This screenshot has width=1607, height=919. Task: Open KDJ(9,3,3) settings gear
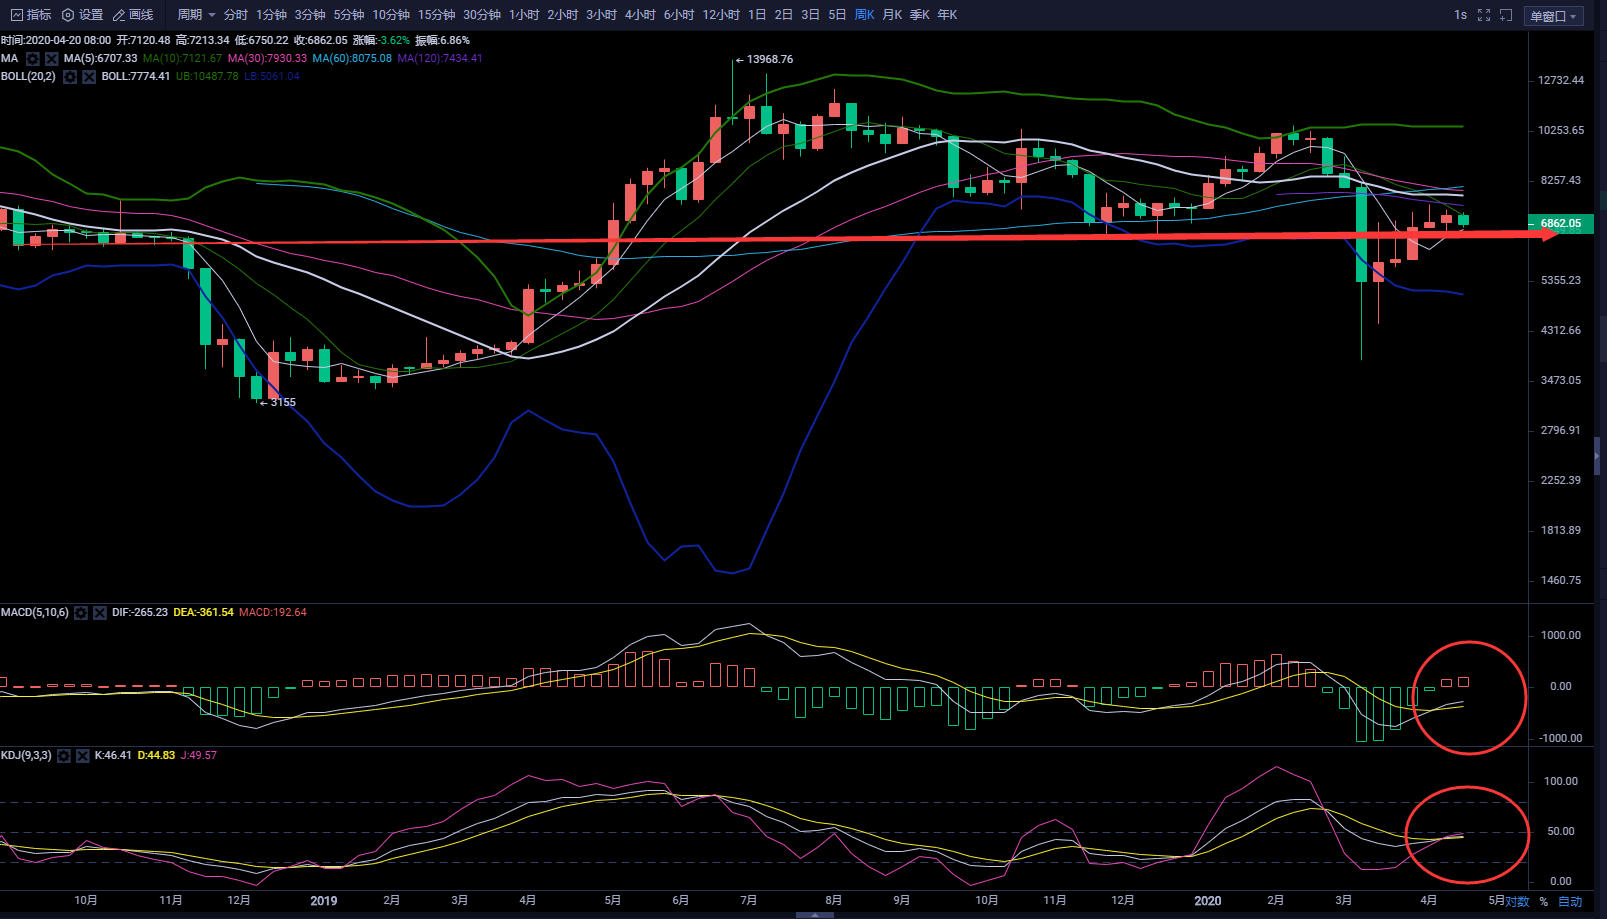coord(64,756)
